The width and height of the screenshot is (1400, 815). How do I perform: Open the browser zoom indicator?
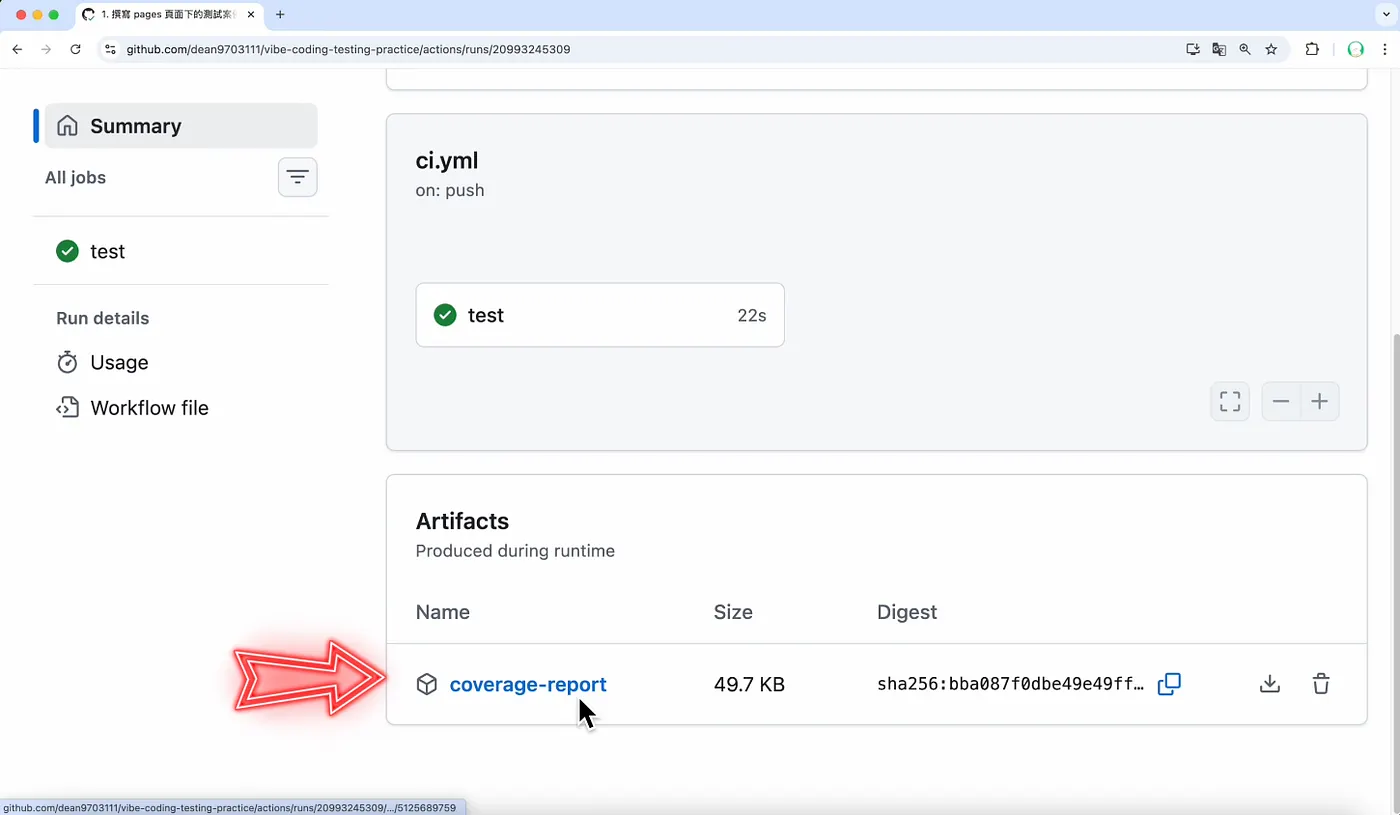pos(1245,49)
